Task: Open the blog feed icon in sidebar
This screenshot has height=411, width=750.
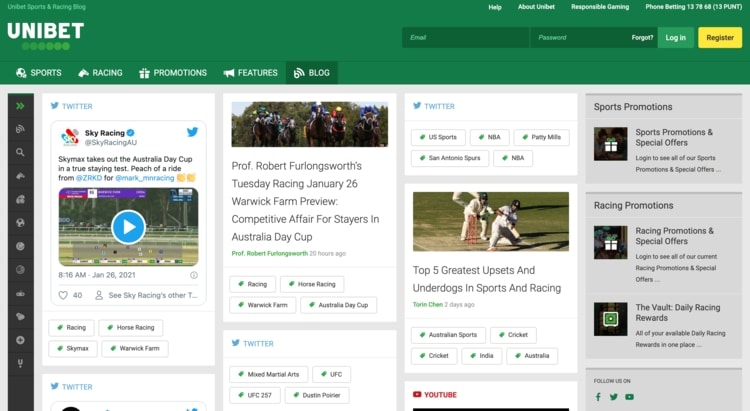Action: (x=20, y=129)
